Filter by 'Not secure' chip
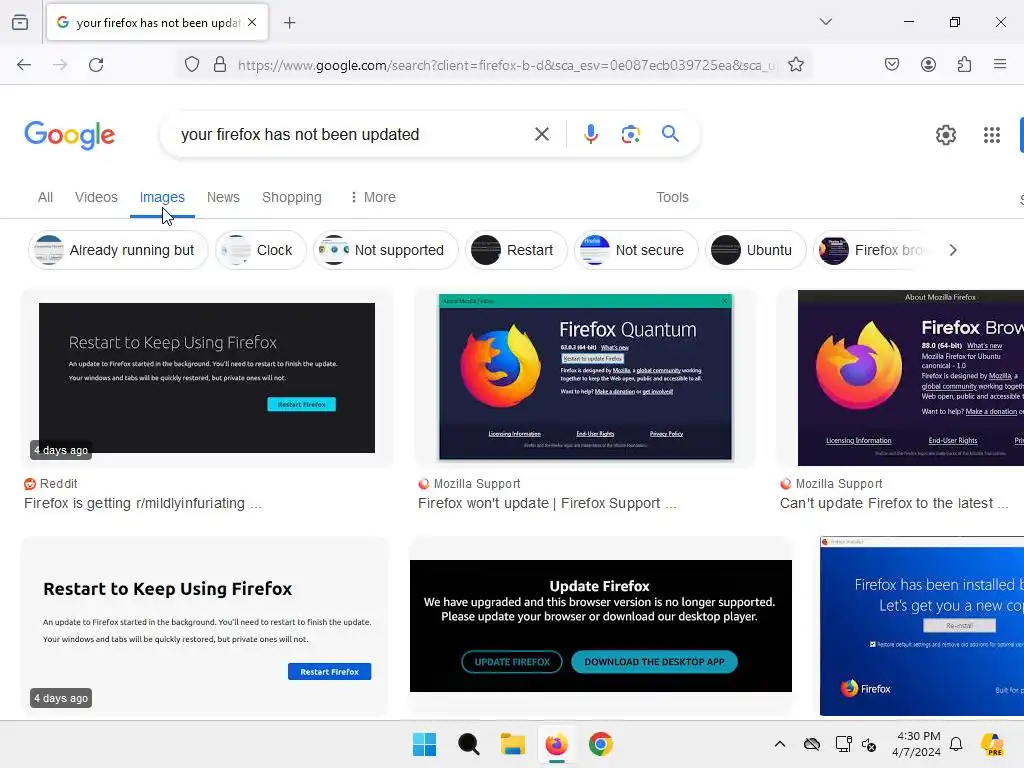This screenshot has height=768, width=1024. (636, 250)
